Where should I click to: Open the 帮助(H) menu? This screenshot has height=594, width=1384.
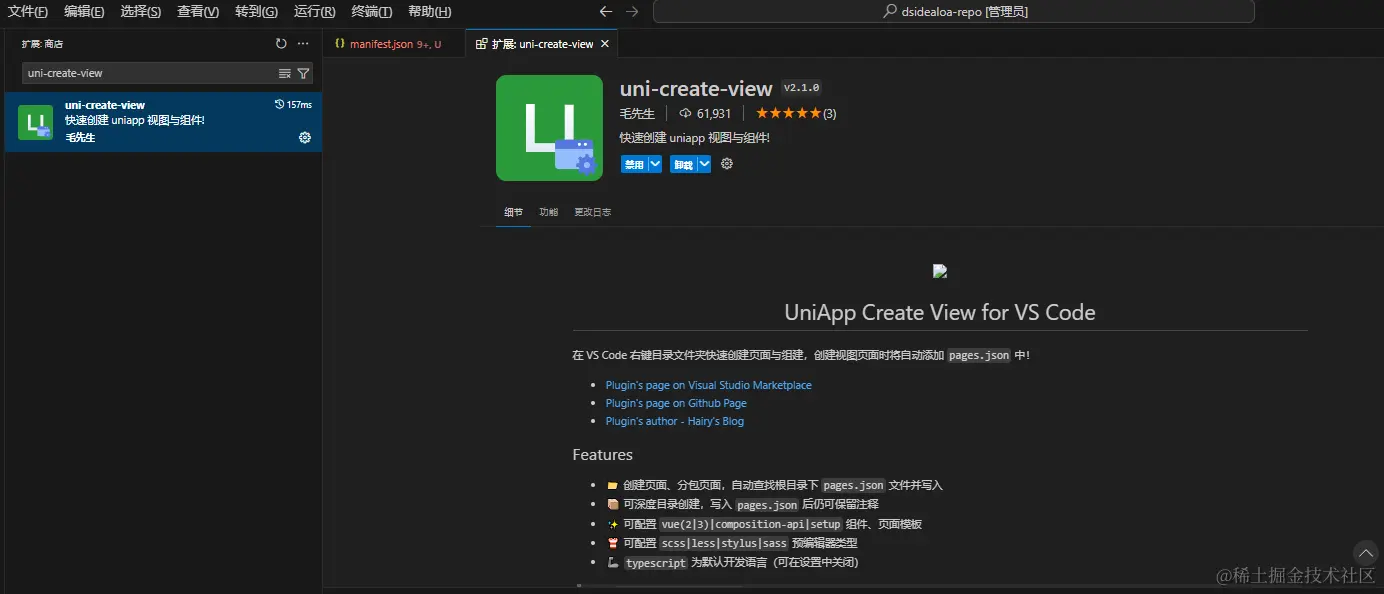pyautogui.click(x=429, y=12)
